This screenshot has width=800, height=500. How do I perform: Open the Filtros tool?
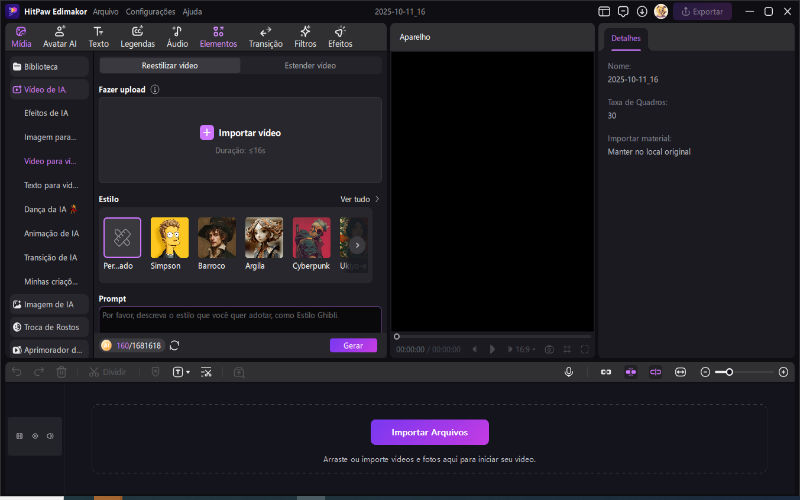[x=305, y=37]
